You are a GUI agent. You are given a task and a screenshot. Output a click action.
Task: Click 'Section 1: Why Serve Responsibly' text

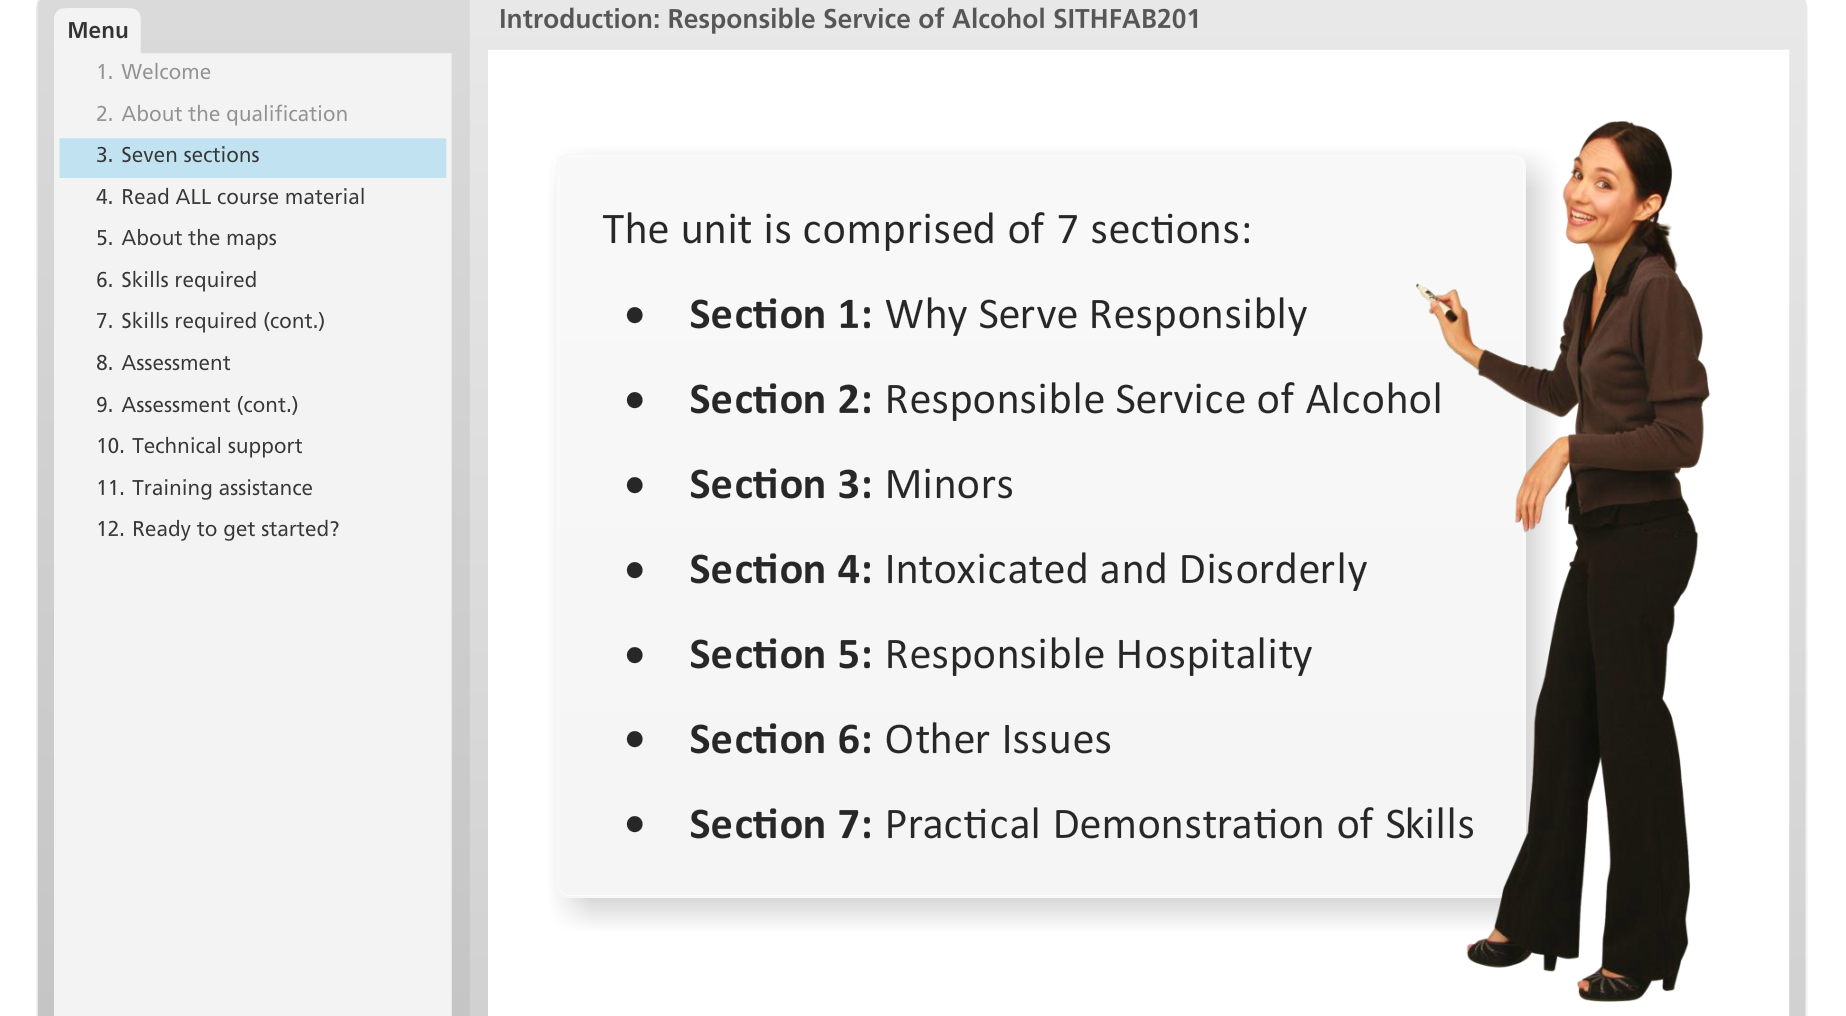click(x=997, y=315)
